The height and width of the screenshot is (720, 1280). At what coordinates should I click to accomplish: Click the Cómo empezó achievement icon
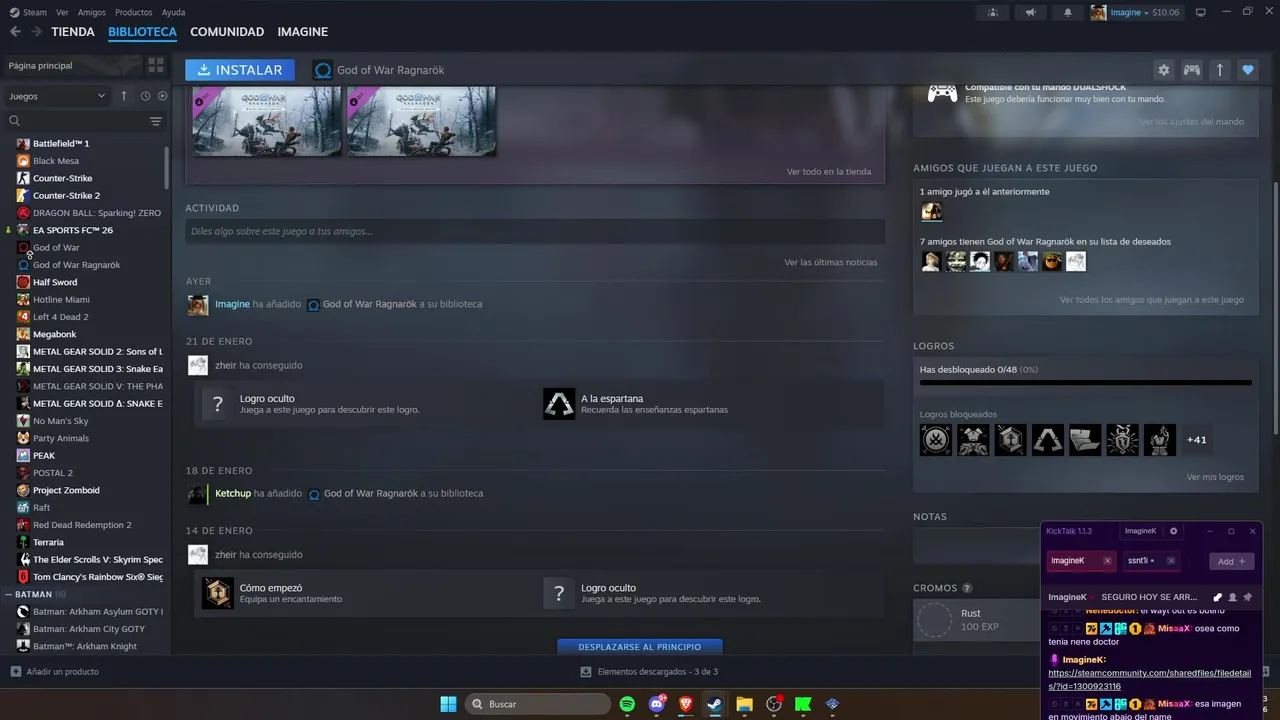[218, 593]
